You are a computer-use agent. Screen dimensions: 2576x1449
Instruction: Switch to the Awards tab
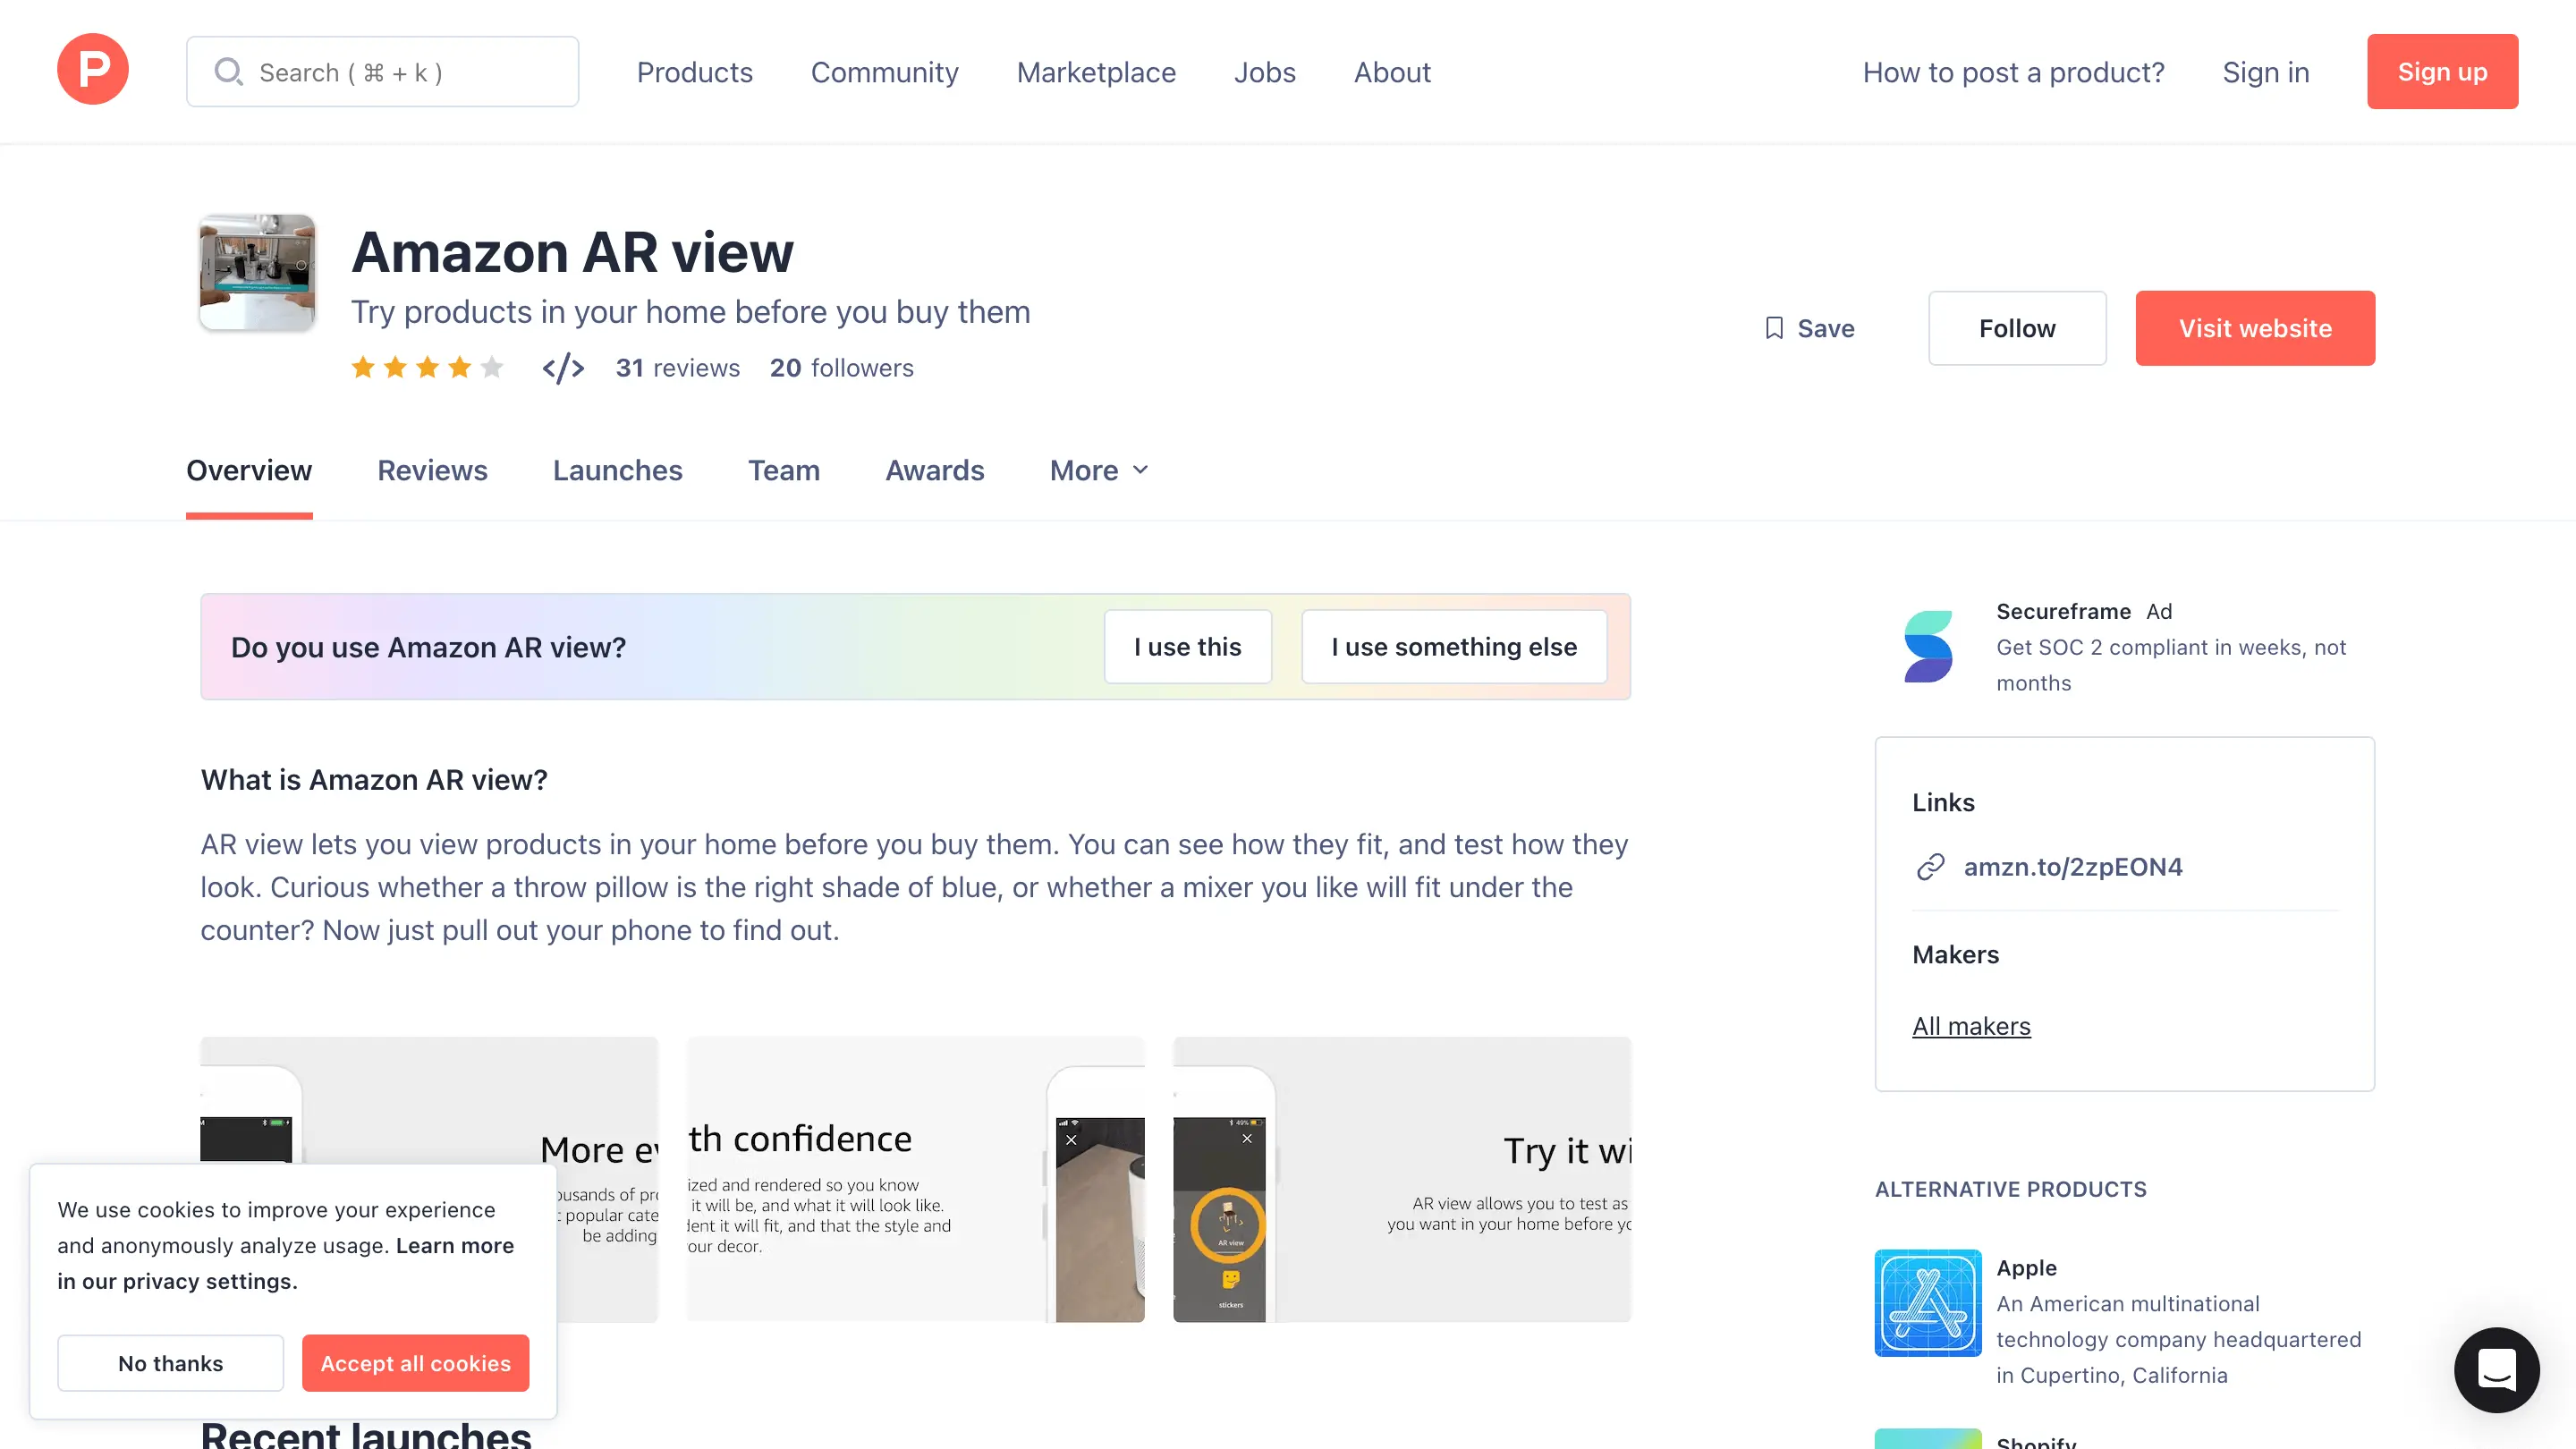pyautogui.click(x=934, y=470)
